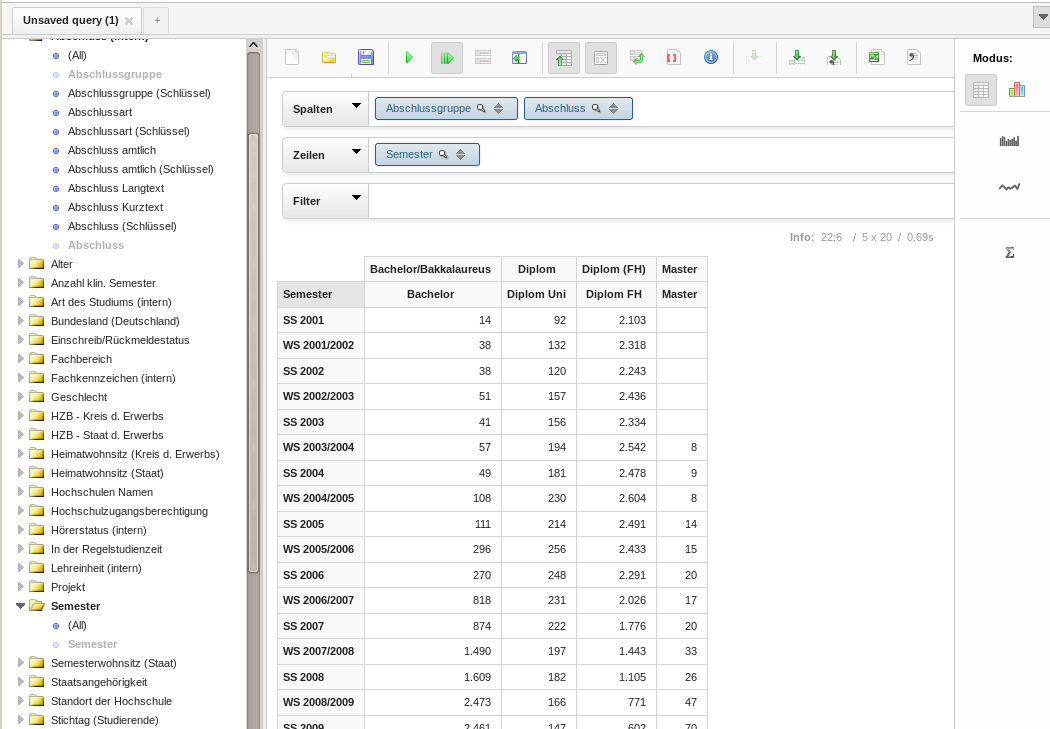This screenshot has height=729, width=1050.
Task: Toggle the sidebar with the blue panel icon
Action: click(520, 58)
